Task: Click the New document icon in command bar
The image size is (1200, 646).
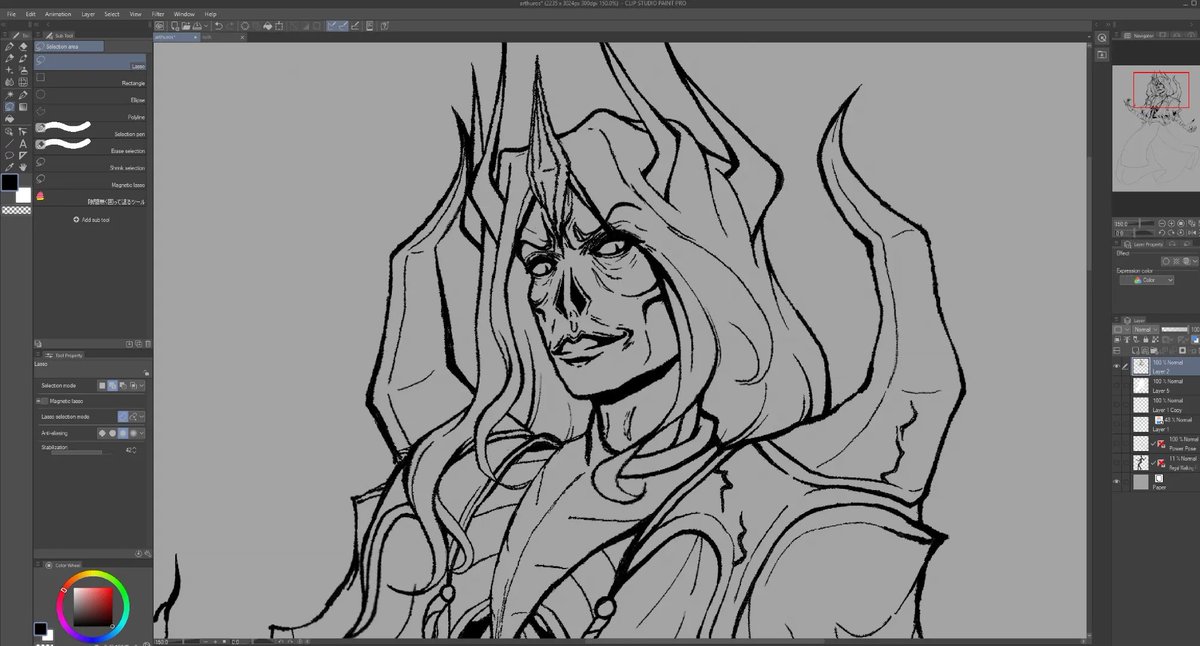Action: pos(175,26)
